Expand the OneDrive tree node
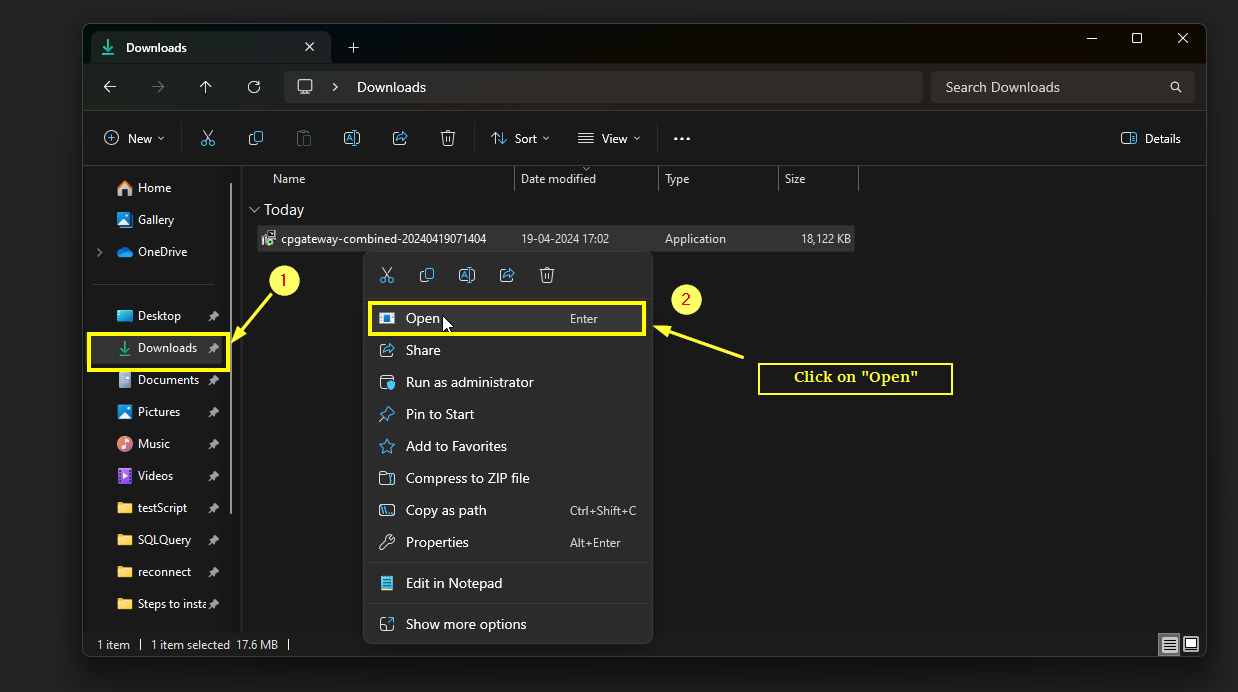 pos(99,252)
